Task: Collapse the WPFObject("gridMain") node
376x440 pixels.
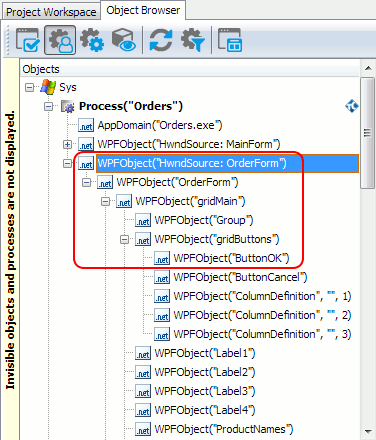Action: click(106, 201)
